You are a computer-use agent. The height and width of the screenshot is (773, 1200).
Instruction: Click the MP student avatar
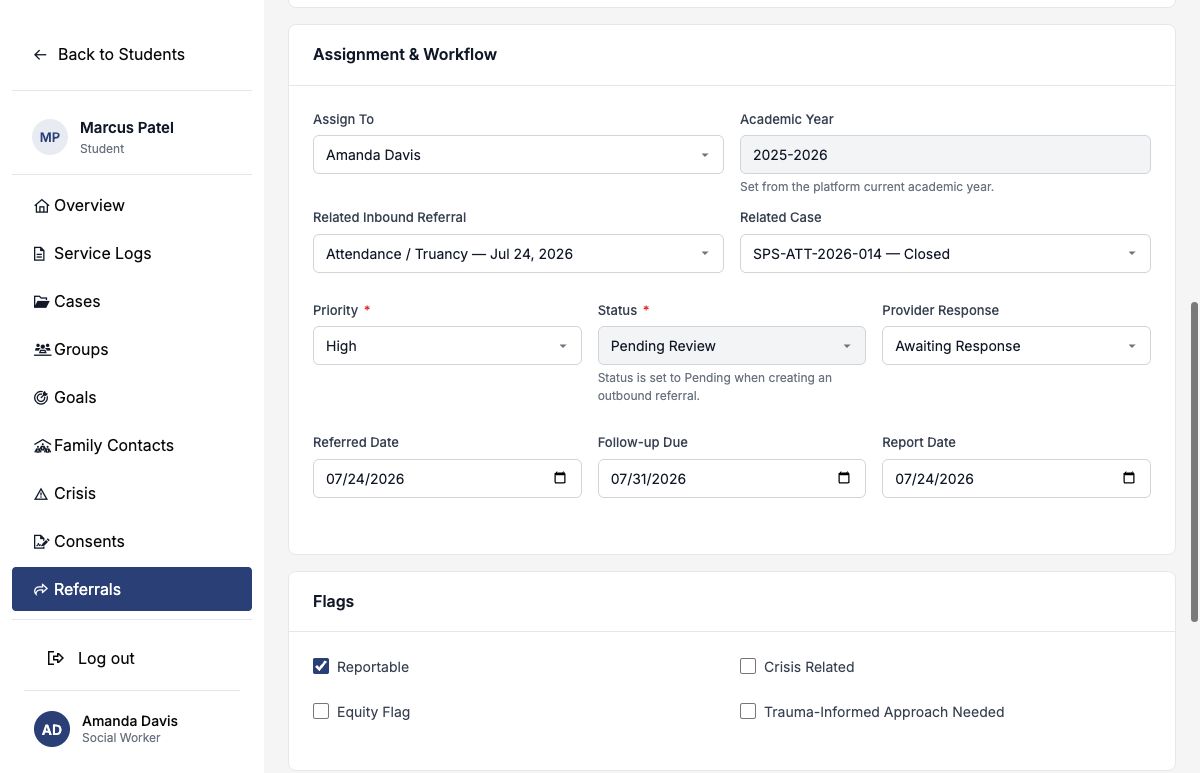(50, 137)
